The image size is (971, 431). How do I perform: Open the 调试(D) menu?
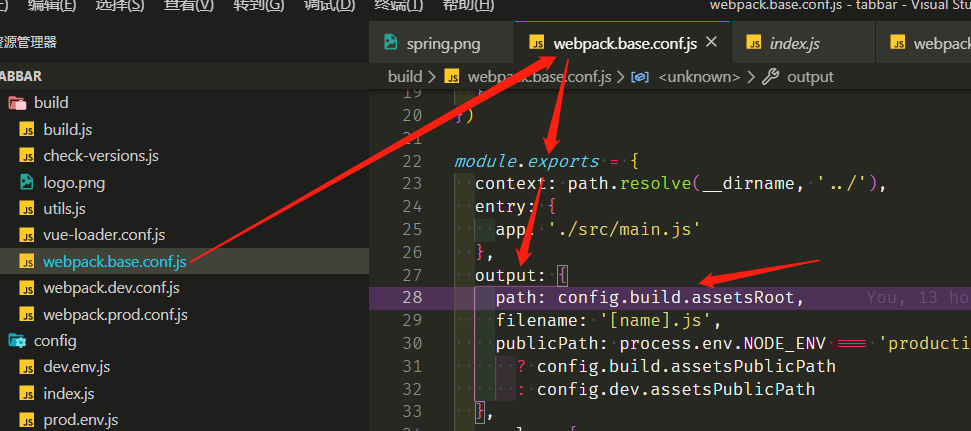tap(329, 6)
